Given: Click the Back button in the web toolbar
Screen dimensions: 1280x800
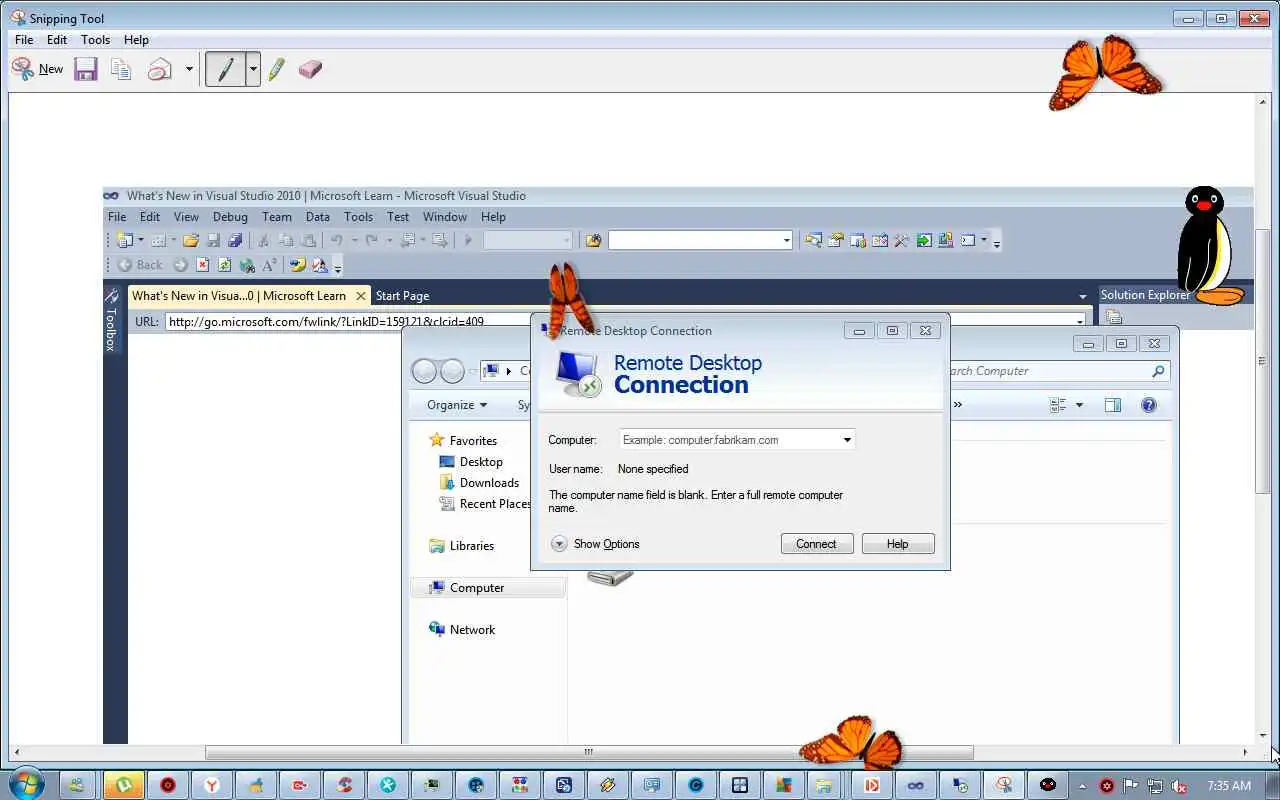Looking at the screenshot, I should click(x=140, y=265).
